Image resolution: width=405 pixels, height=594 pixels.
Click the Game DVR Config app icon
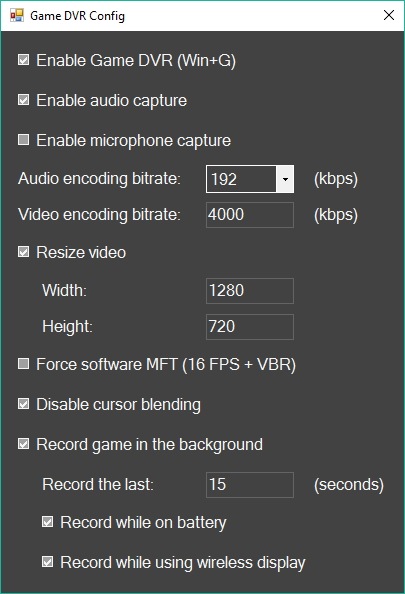[17, 16]
